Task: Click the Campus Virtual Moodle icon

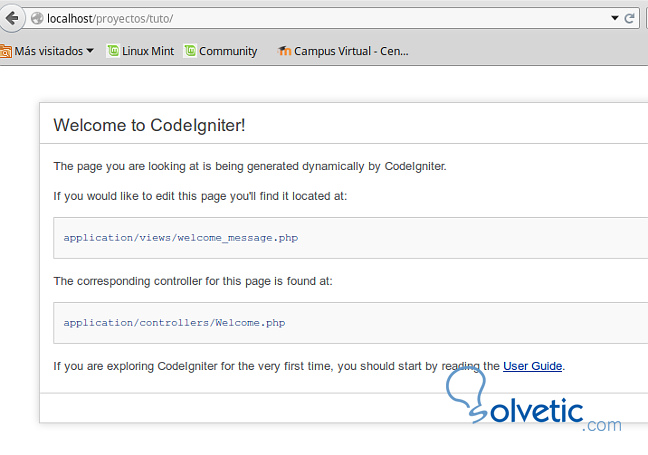Action: coord(284,51)
